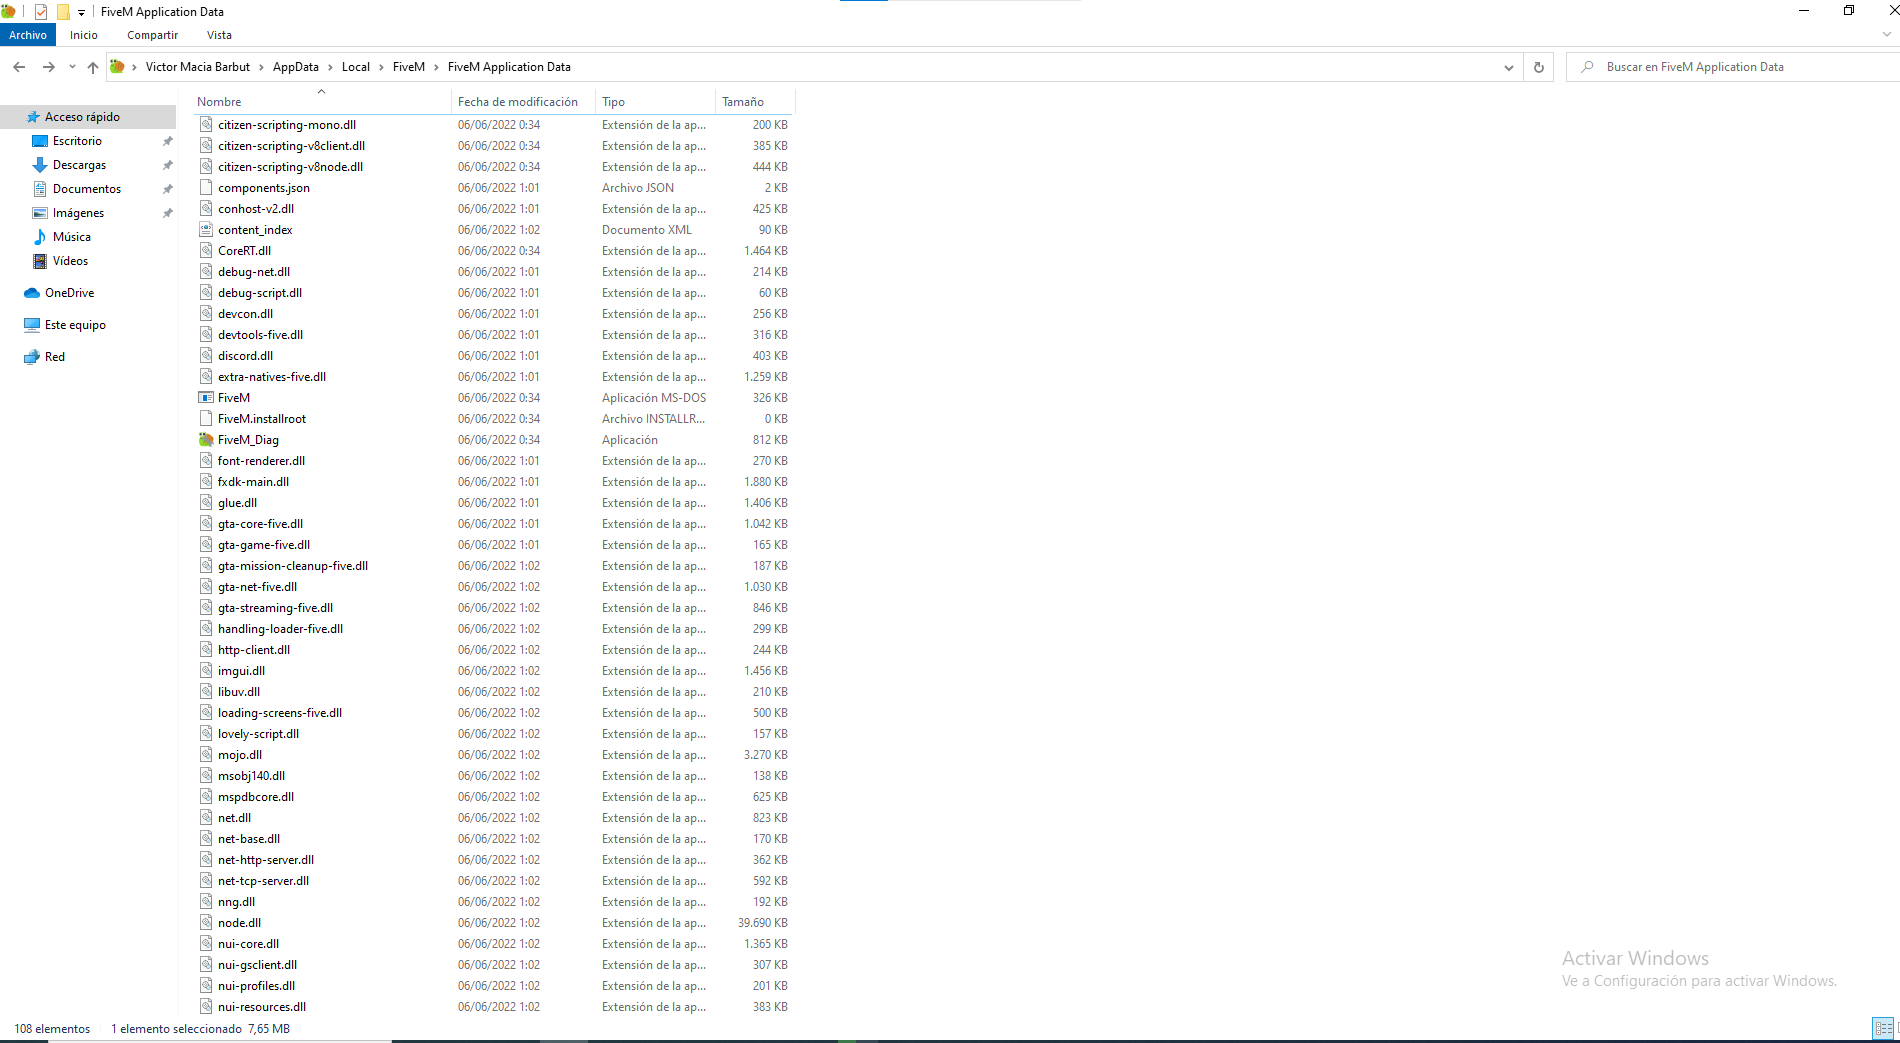Screen dimensions: 1900x1043
Task: Select the extra-natives-five.dll file name
Action: click(272, 377)
